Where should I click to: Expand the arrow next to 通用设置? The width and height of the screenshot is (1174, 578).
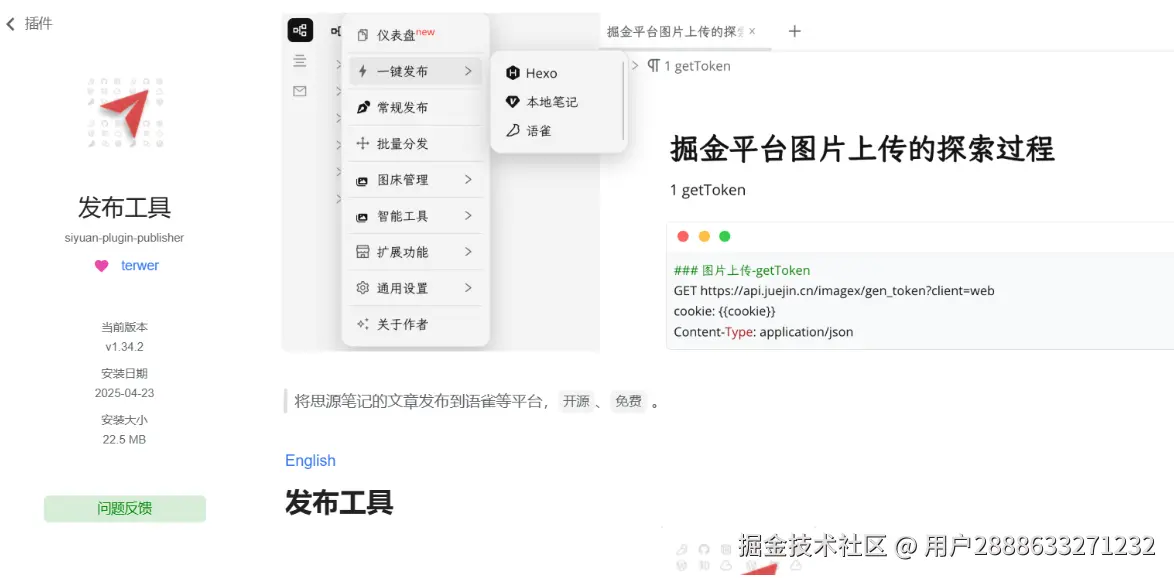coord(468,288)
